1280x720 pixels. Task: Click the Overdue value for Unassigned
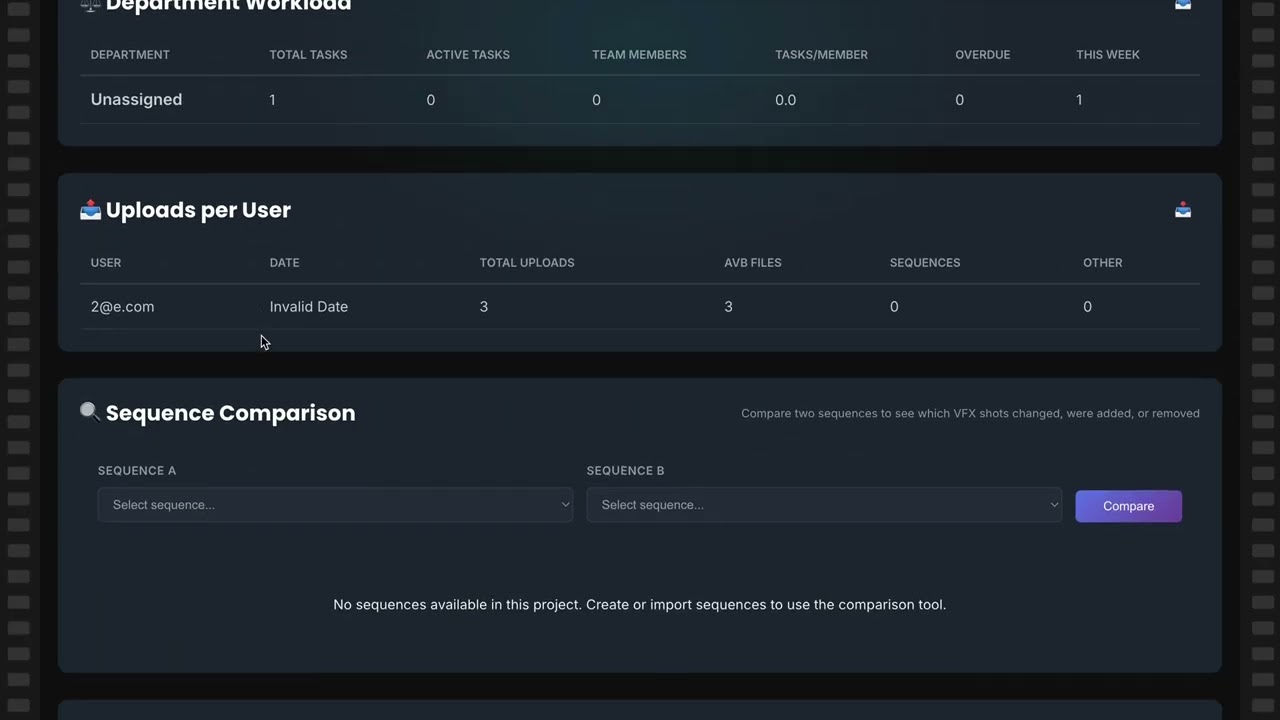[960, 100]
